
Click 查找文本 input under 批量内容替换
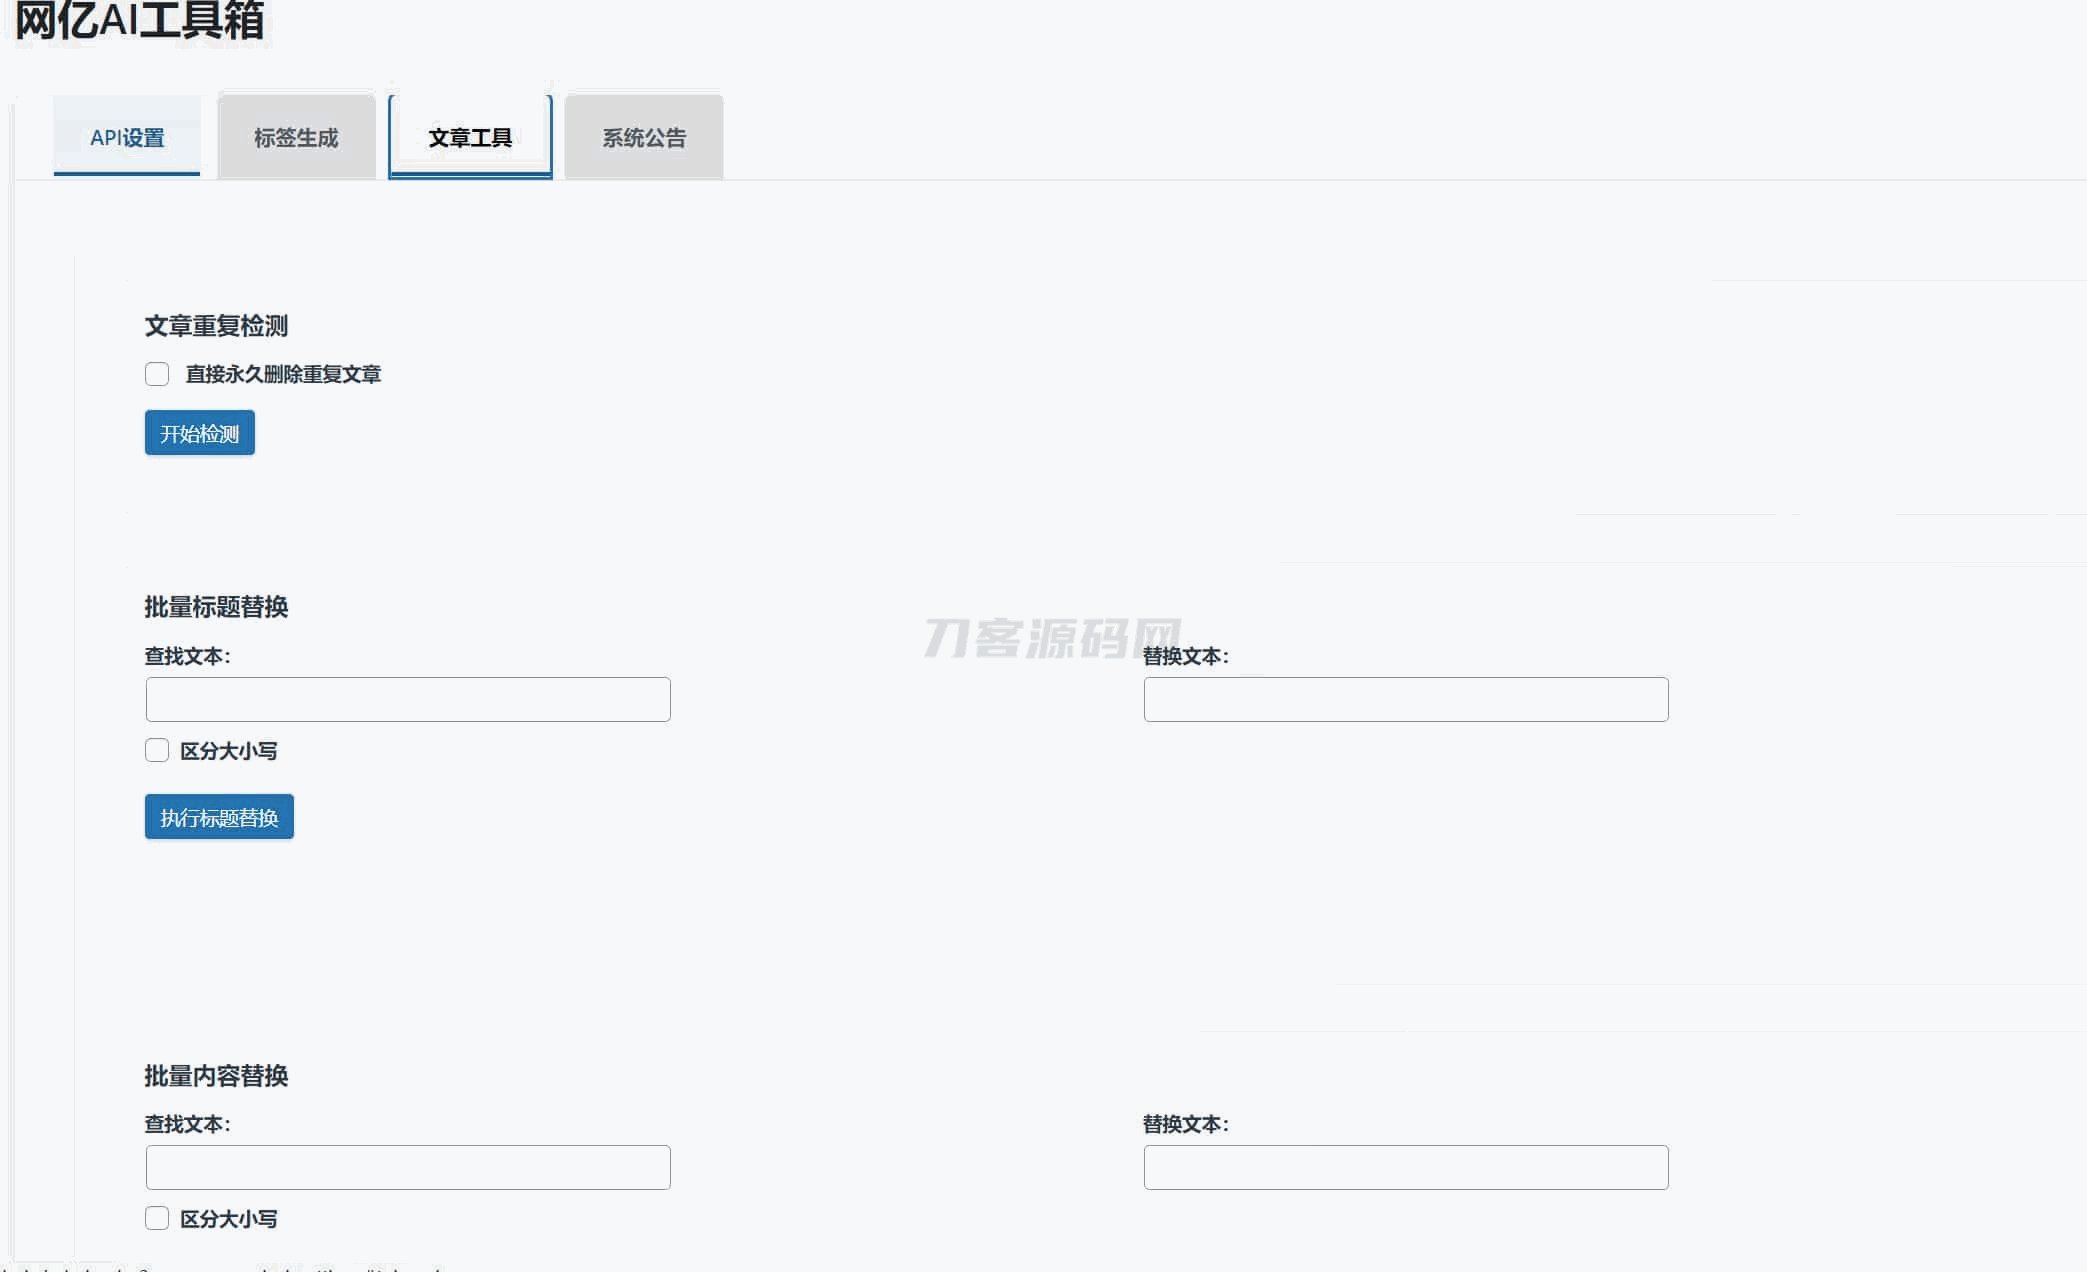point(408,1167)
